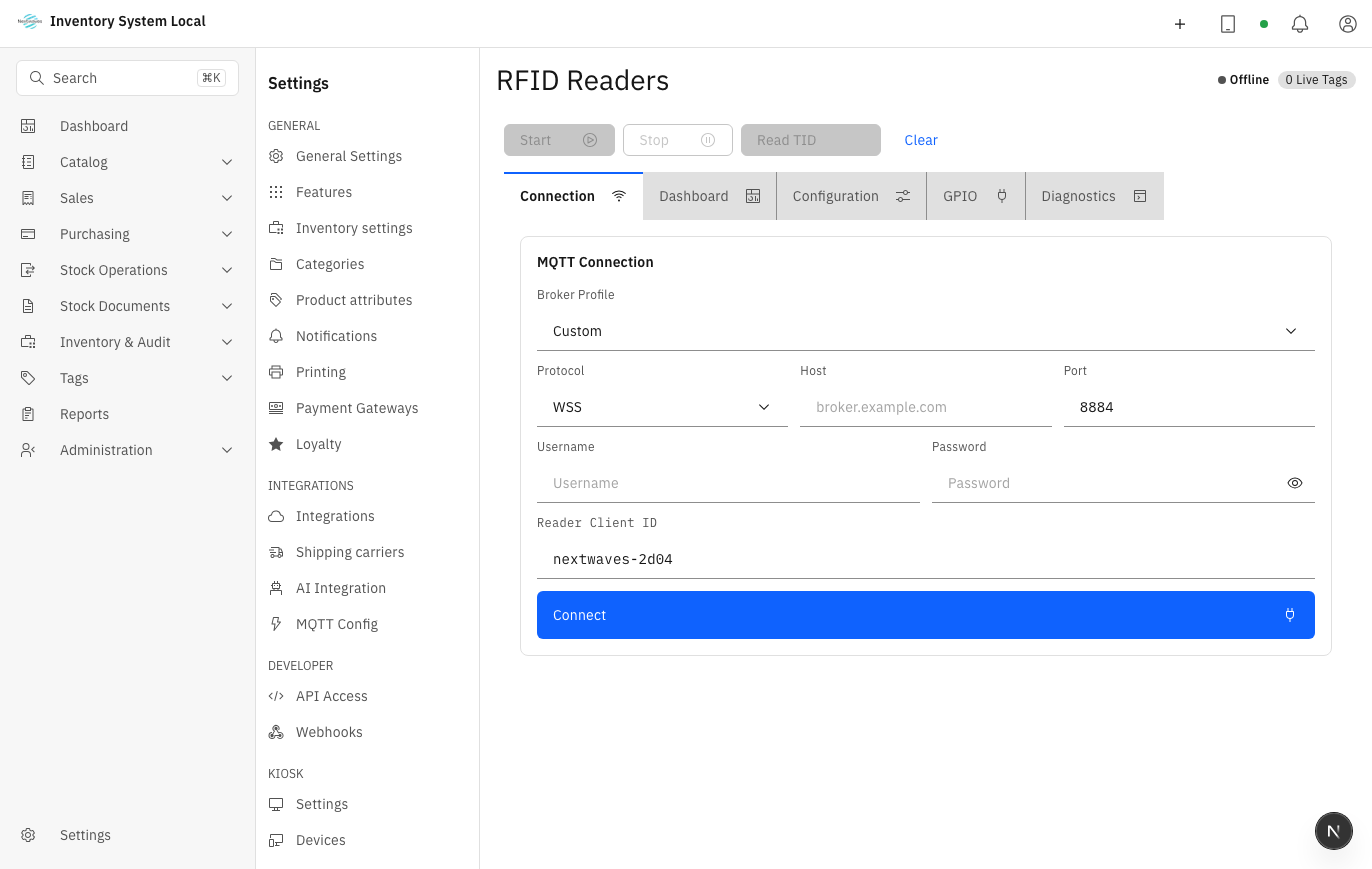The image size is (1372, 869).
Task: Click the Printing printer icon
Action: click(276, 372)
